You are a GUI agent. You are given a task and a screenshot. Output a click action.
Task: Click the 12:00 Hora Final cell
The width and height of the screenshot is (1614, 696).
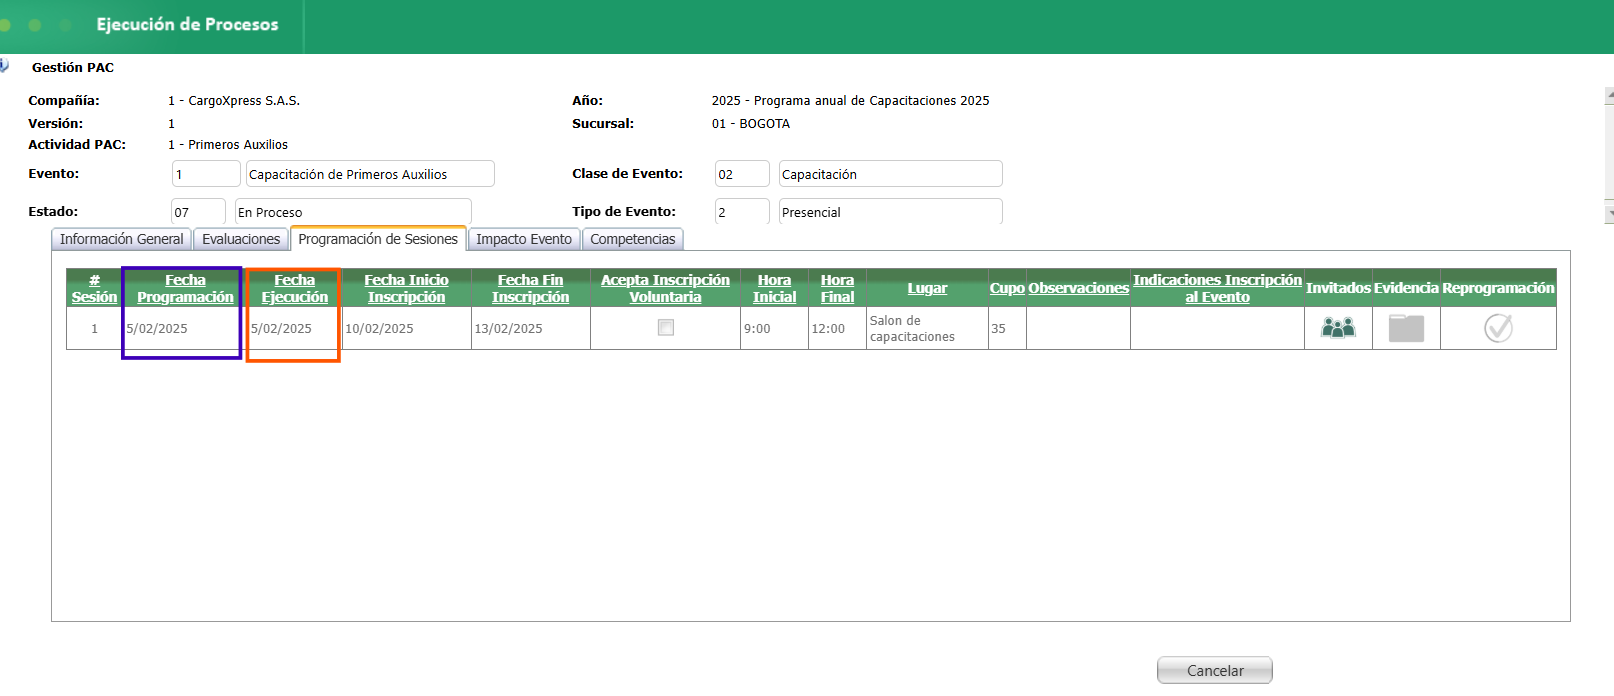click(837, 328)
